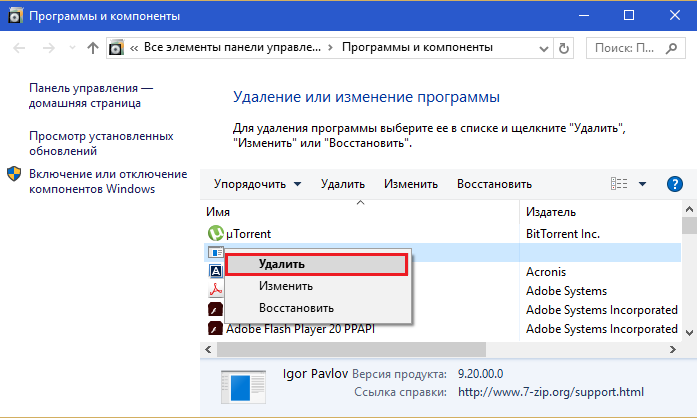This screenshot has height=418, width=697.
Task: Choose Восстановить in the context menu
Action: click(x=316, y=308)
